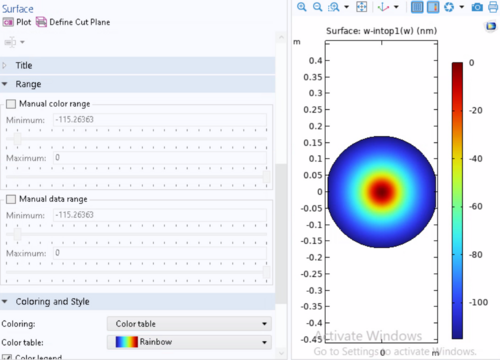Screen dimensions: 500x360
Task: Toggle the grid display button
Action: point(417,7)
